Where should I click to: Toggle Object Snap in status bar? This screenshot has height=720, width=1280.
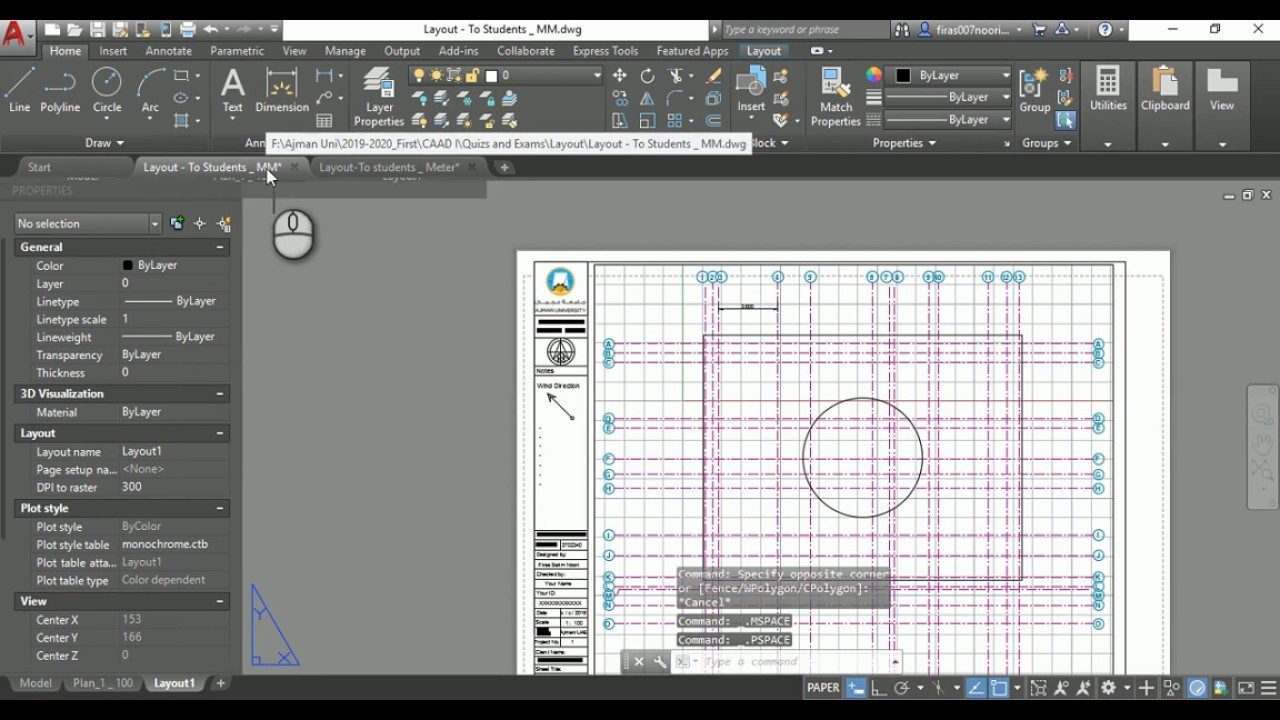click(x=999, y=688)
